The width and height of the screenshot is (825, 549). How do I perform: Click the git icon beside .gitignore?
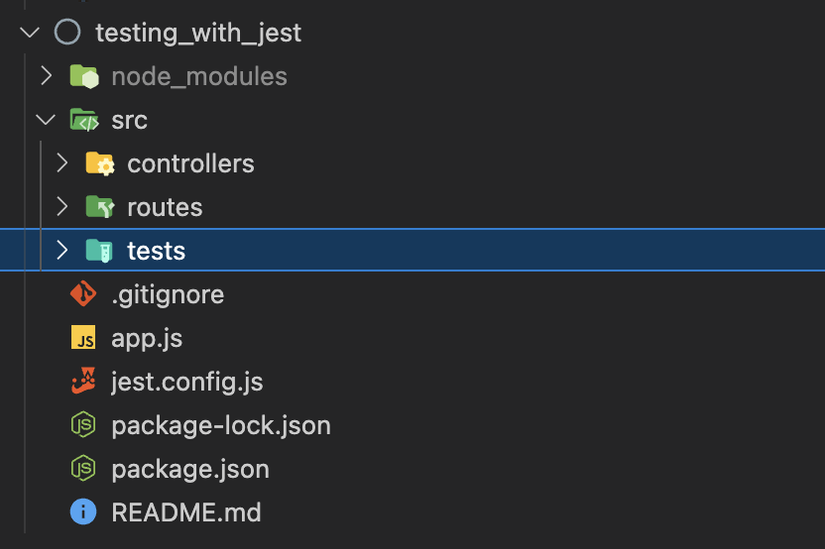tap(83, 294)
